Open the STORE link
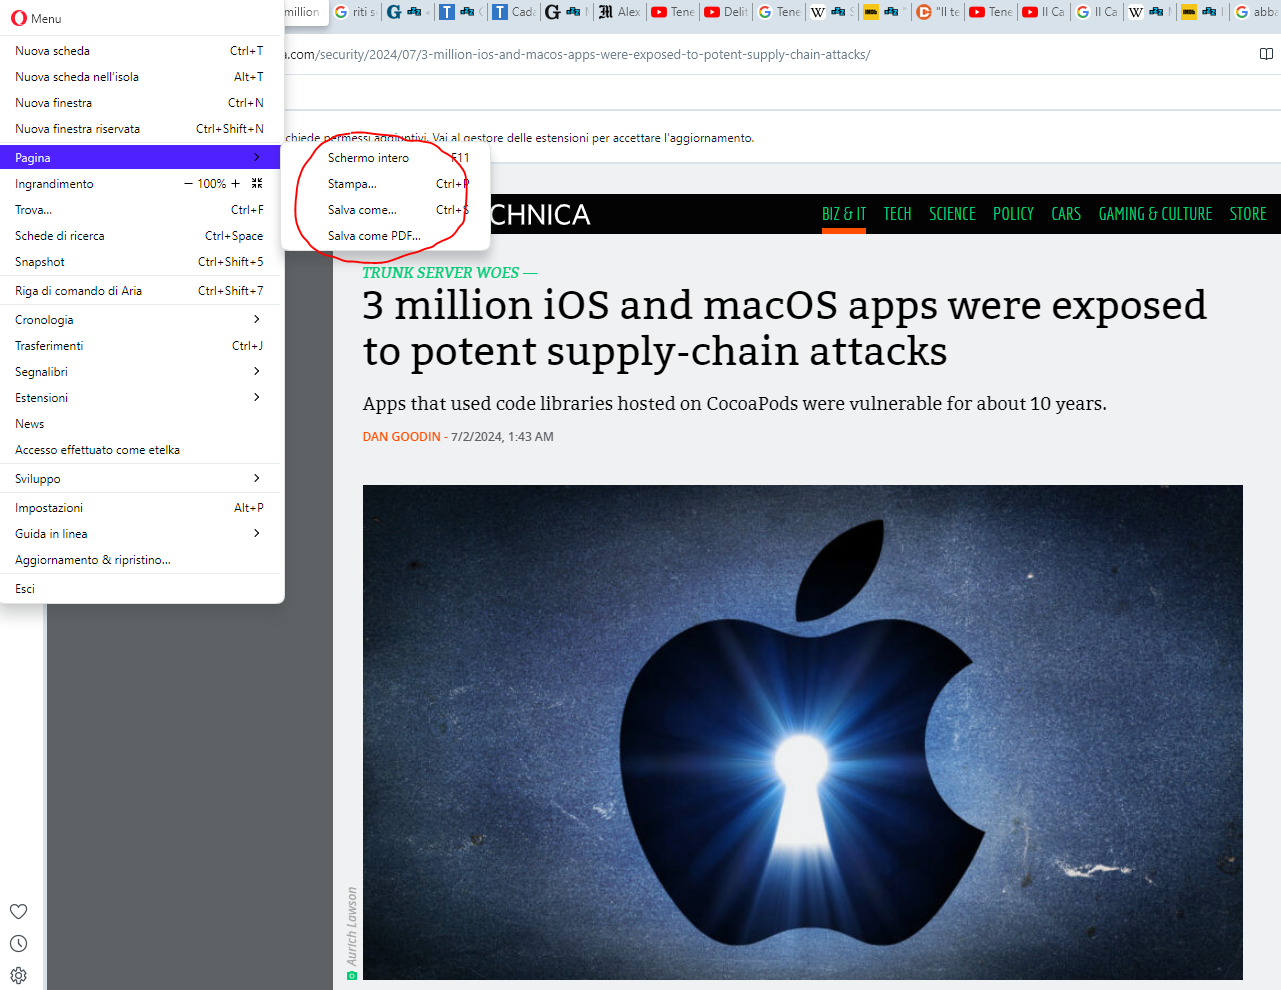 click(x=1248, y=214)
